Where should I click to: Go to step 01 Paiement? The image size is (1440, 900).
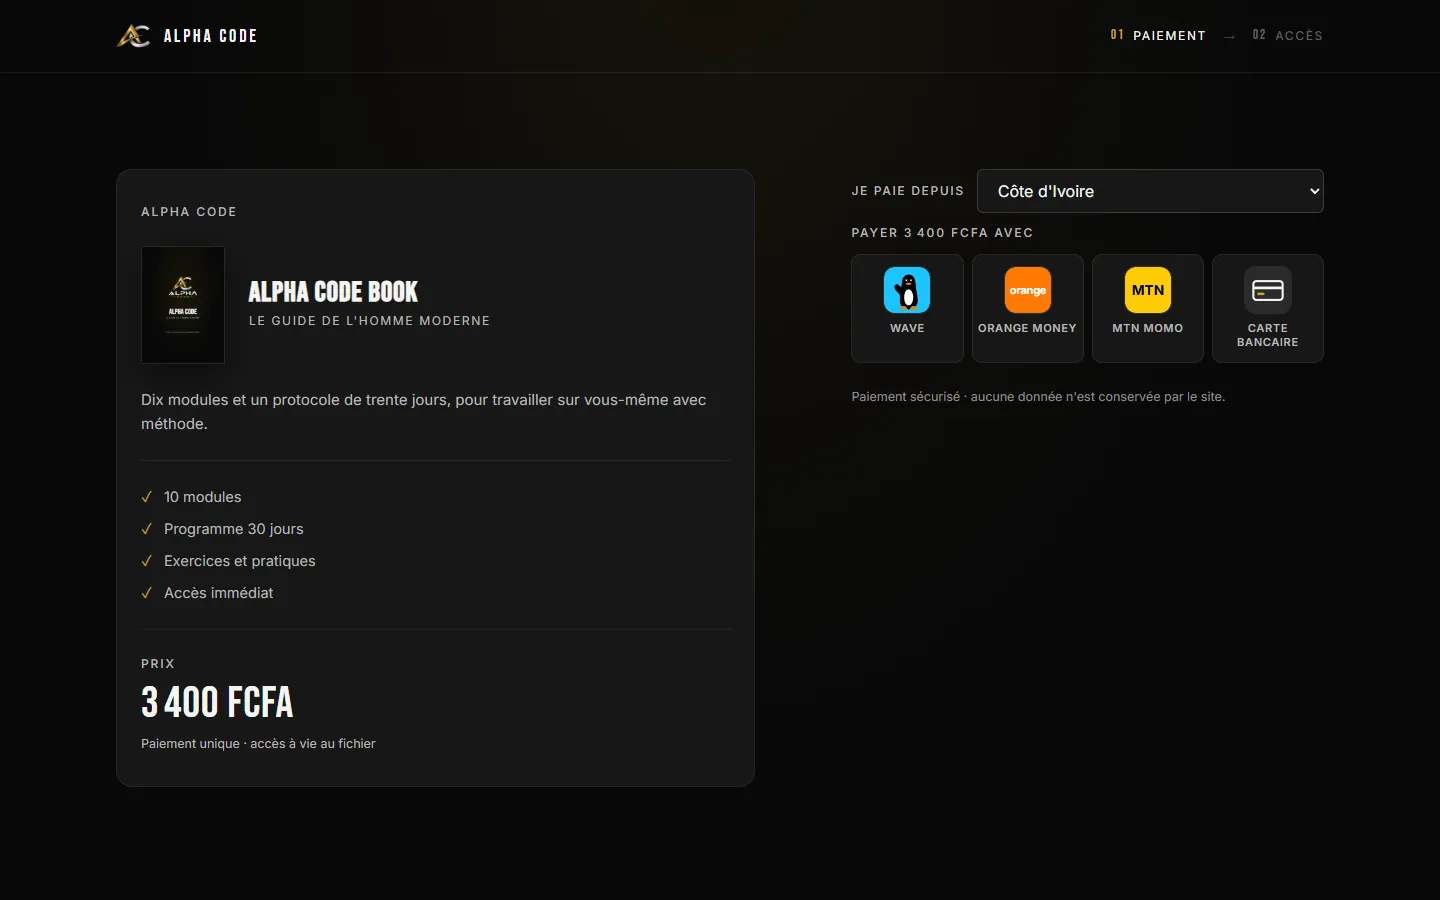pos(1158,35)
